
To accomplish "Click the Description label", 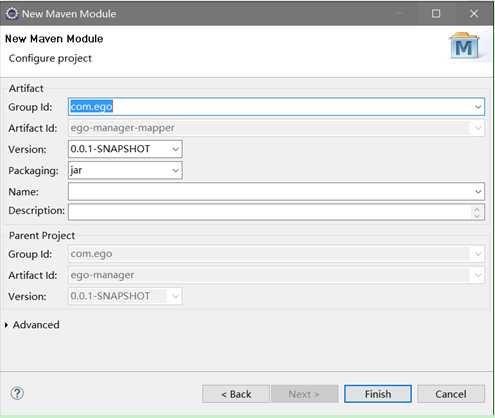I will [x=36, y=211].
